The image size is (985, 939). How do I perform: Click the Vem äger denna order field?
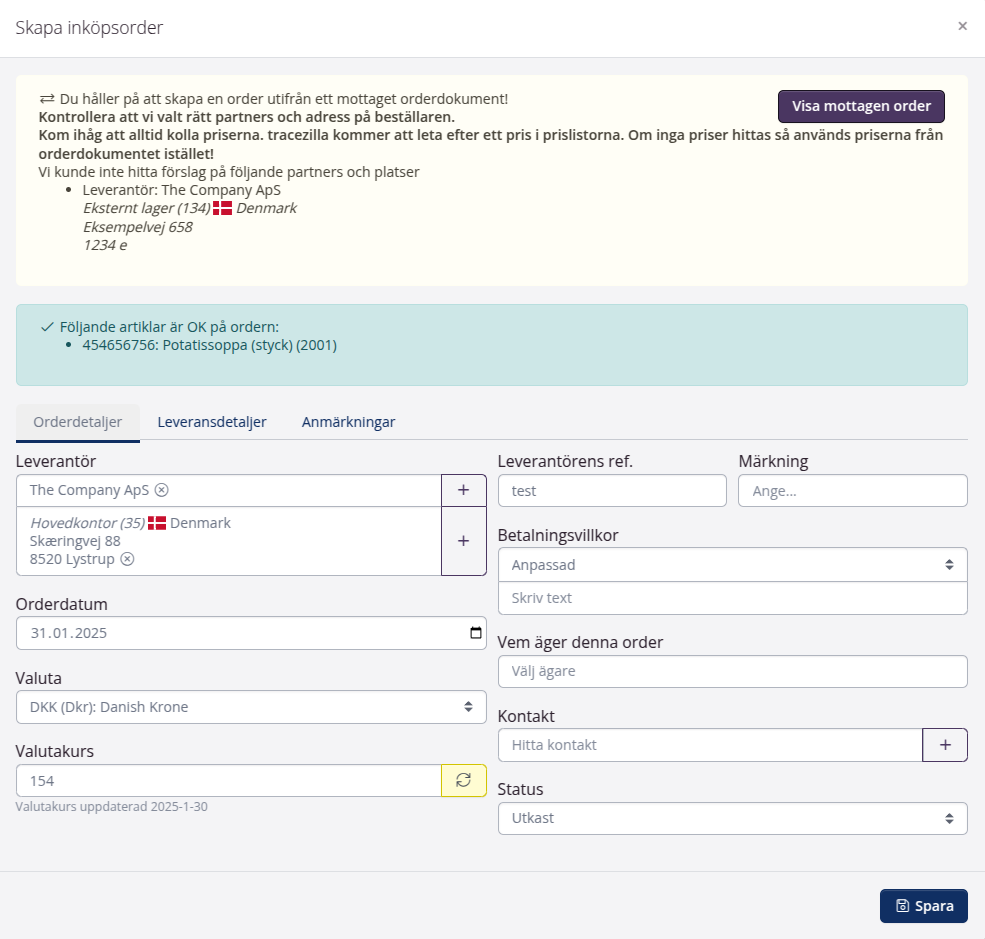[x=732, y=671]
